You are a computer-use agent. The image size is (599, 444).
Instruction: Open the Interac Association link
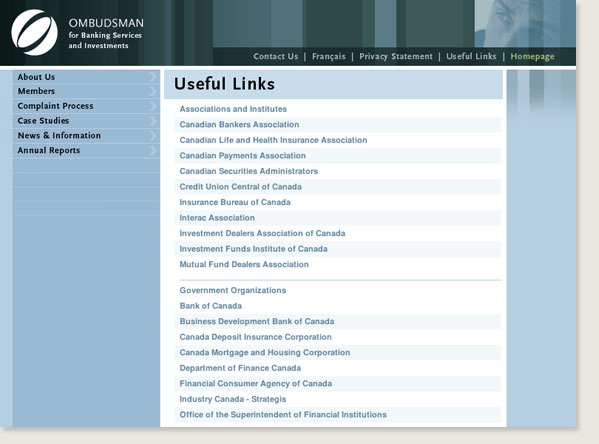tap(217, 218)
